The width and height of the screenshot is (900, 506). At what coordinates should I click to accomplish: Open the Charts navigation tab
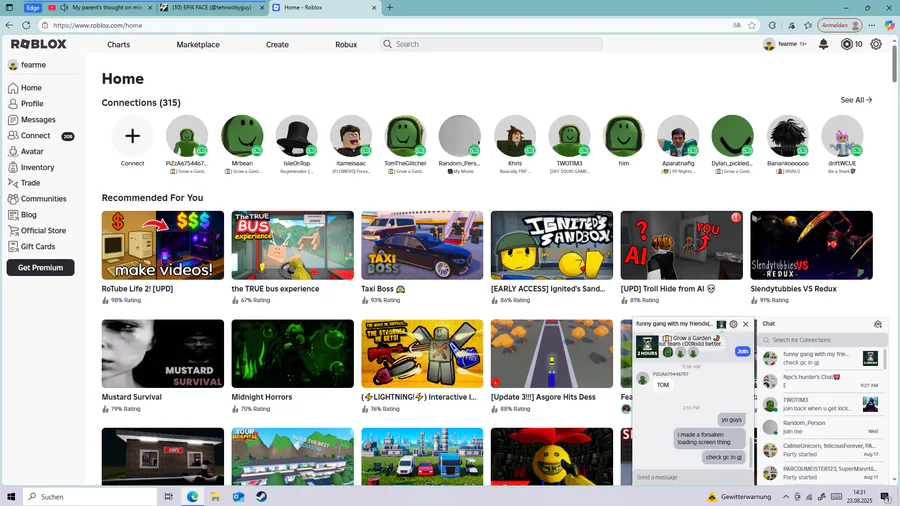[x=118, y=44]
